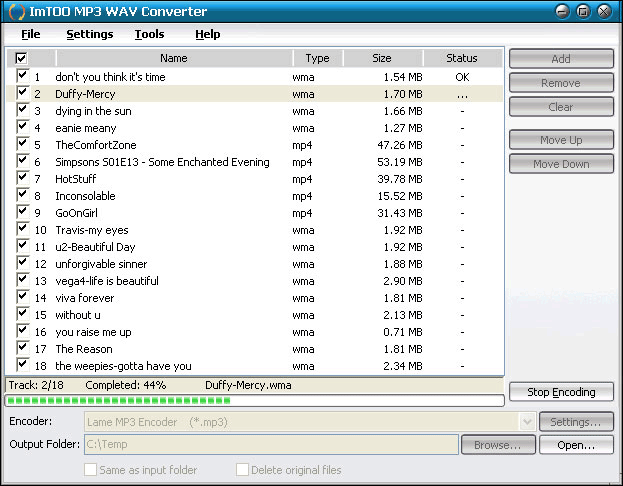Open the Help menu

(207, 34)
